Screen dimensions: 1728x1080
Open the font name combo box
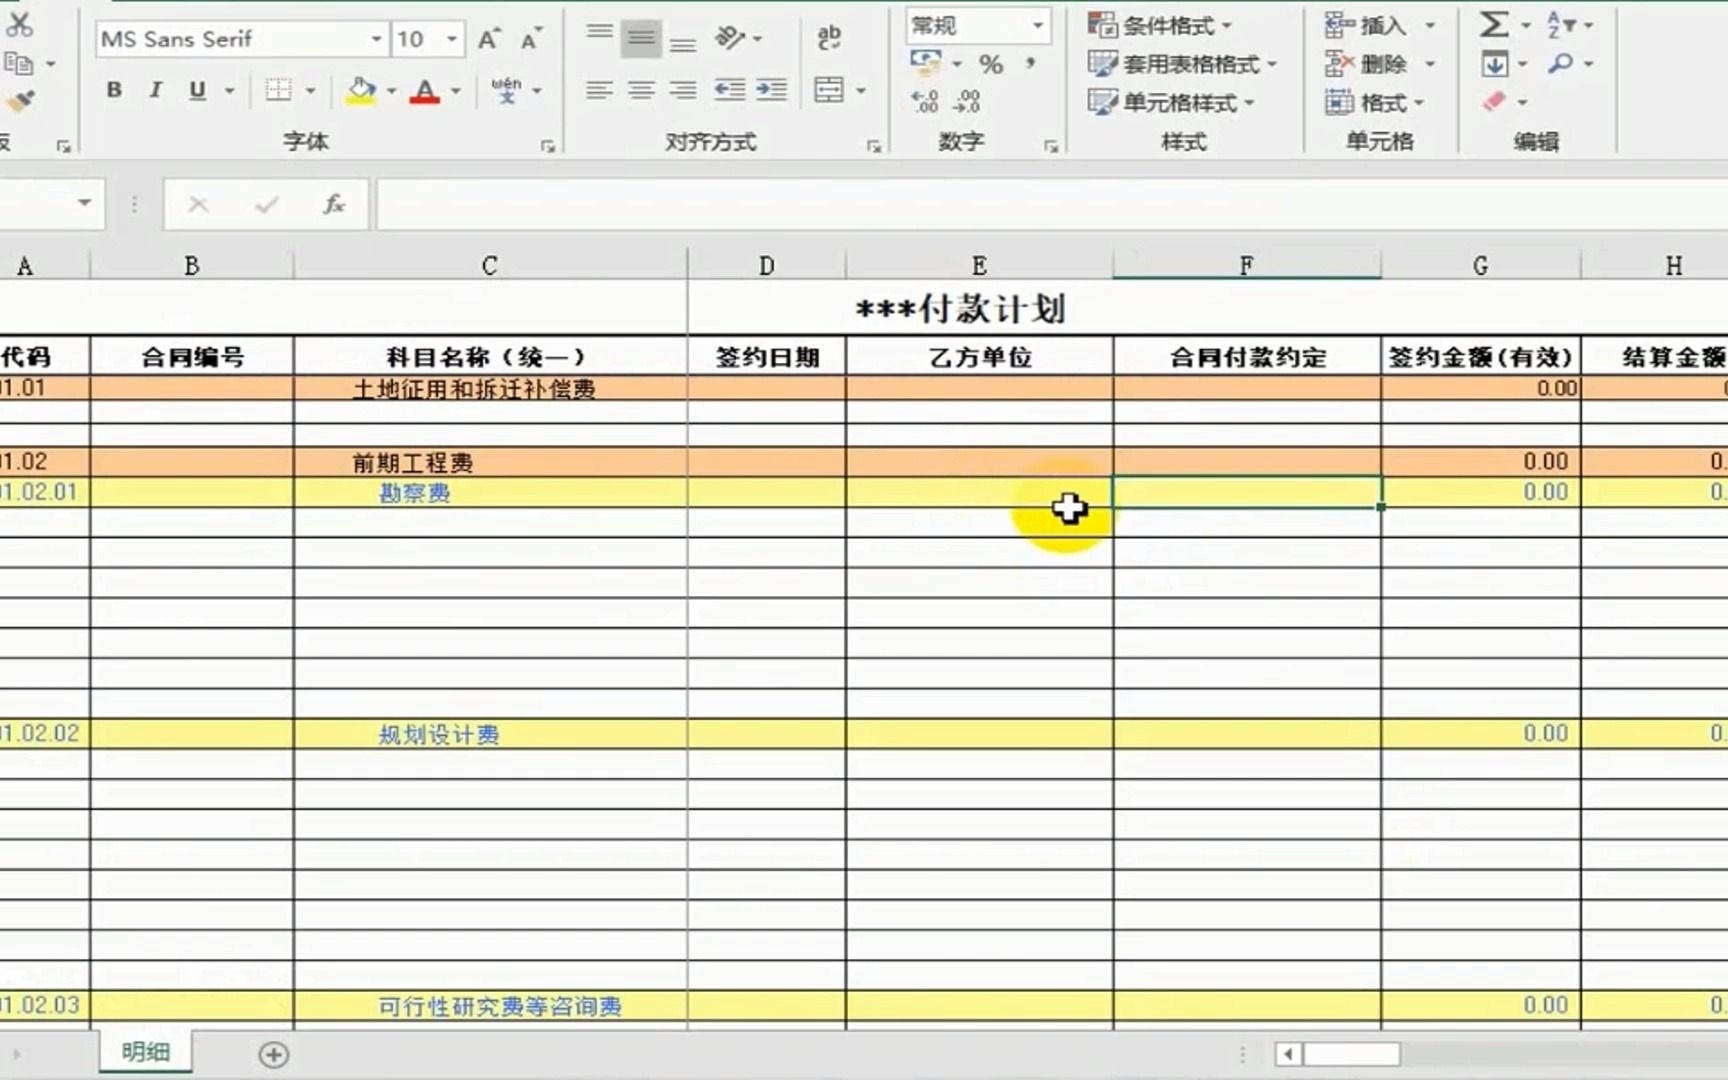[241, 39]
